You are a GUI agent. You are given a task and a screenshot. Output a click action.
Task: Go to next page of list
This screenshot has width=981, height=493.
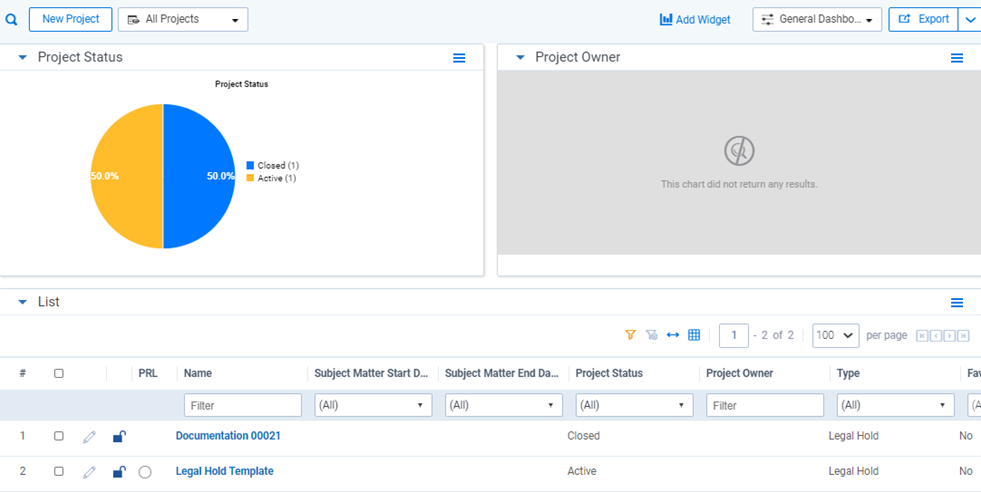click(x=950, y=336)
